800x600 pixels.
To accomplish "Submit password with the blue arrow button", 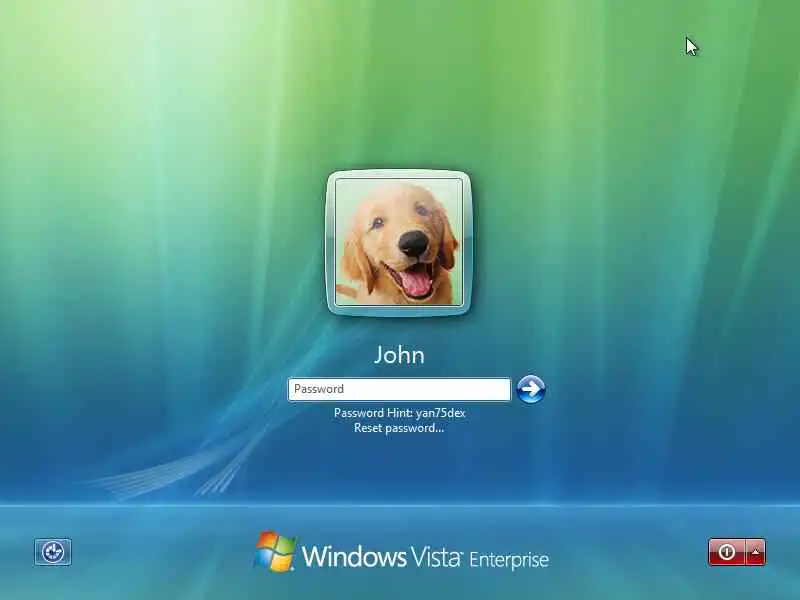I will point(531,389).
